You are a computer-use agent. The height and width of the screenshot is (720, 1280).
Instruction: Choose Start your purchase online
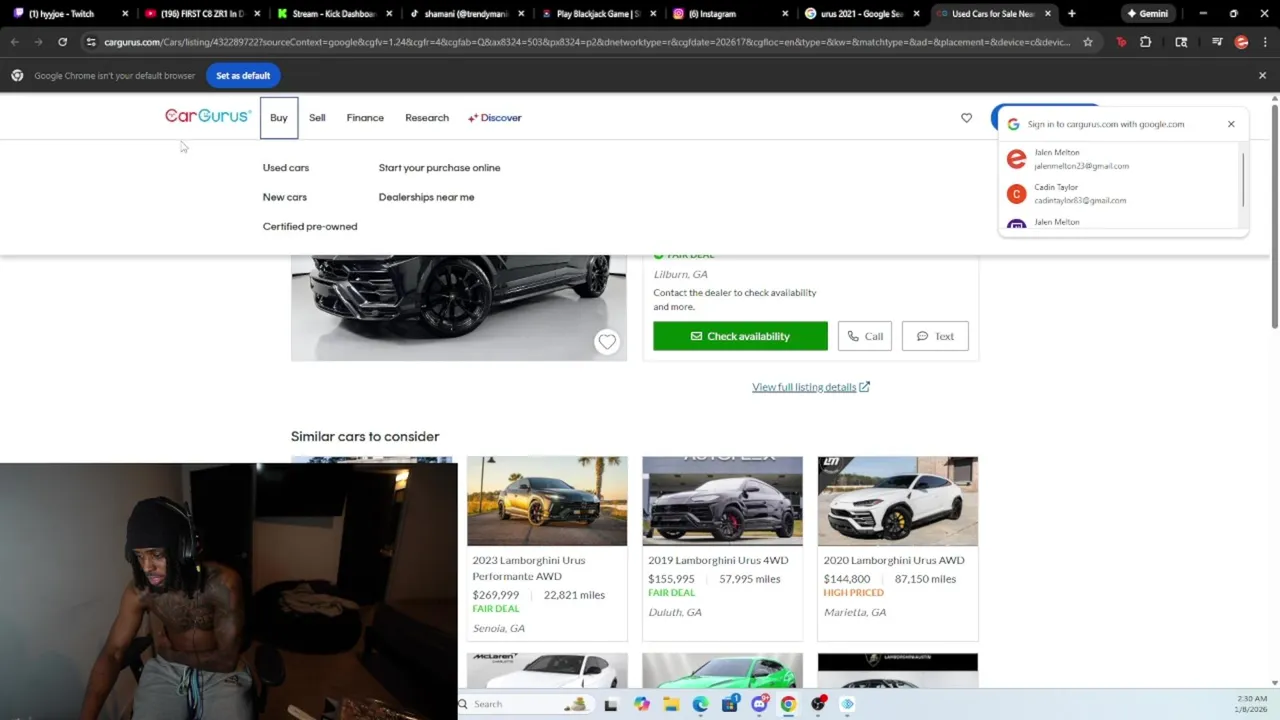coord(439,168)
